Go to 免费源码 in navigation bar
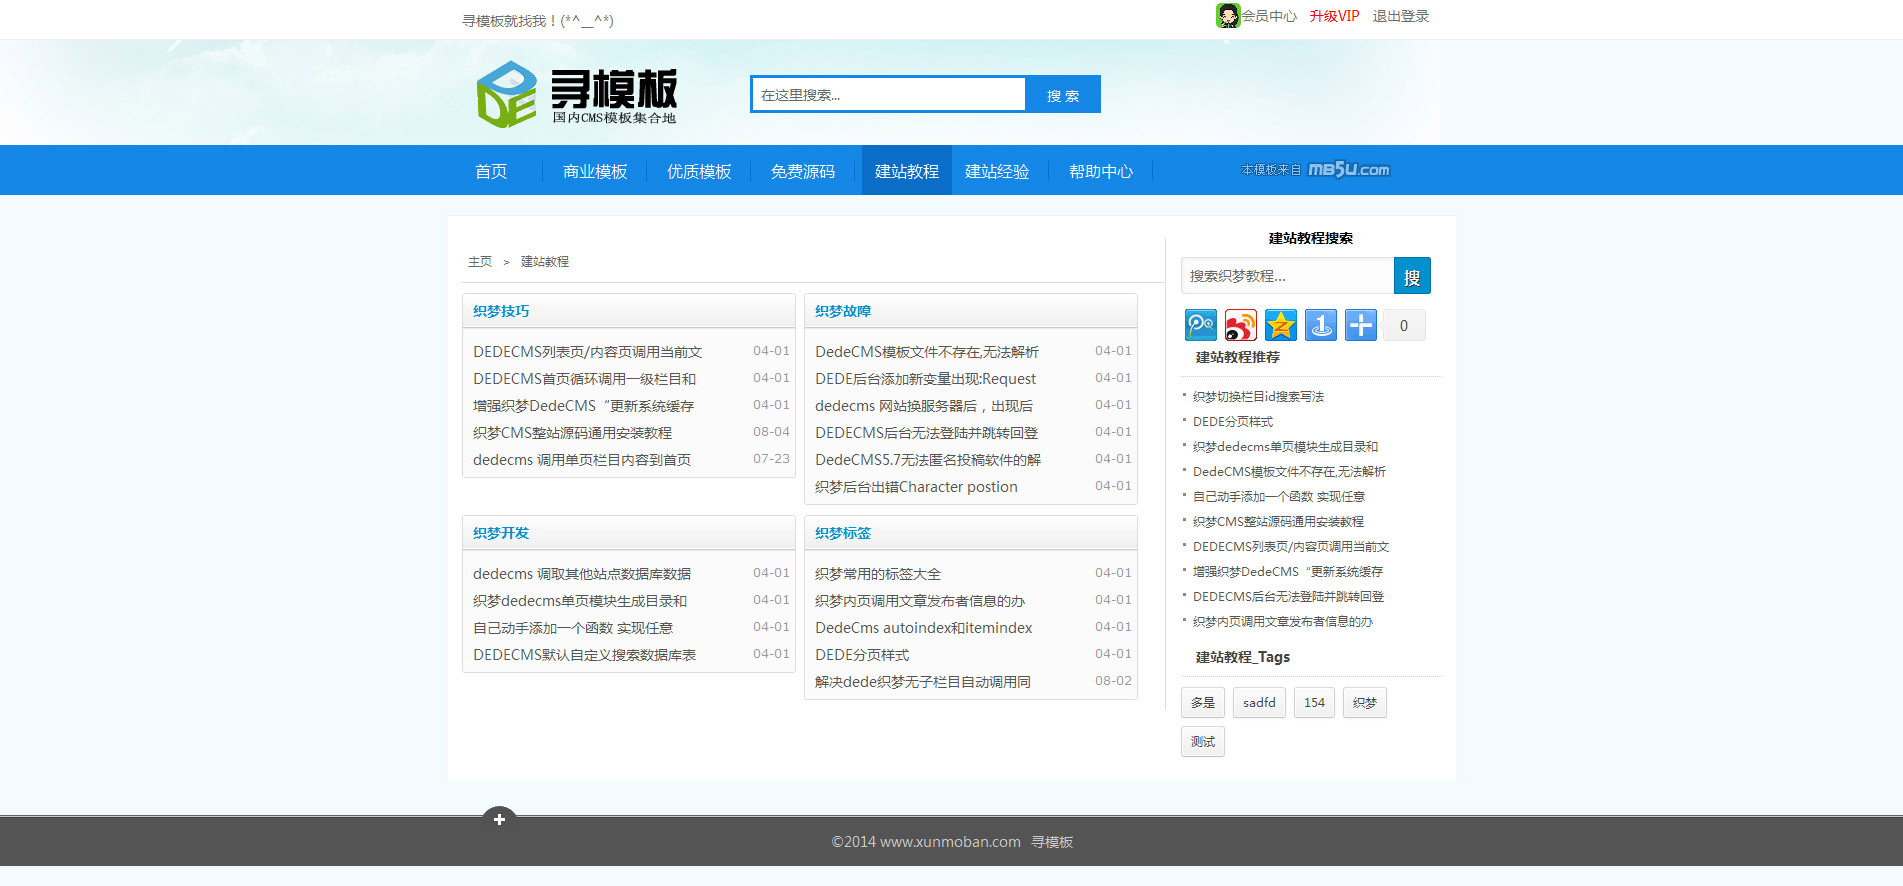The height and width of the screenshot is (886, 1903). click(802, 171)
